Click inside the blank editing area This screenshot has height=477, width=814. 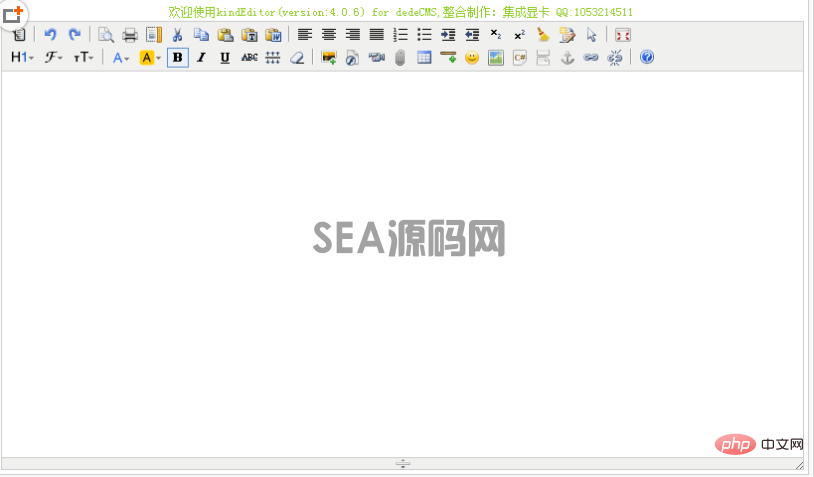pos(402,264)
